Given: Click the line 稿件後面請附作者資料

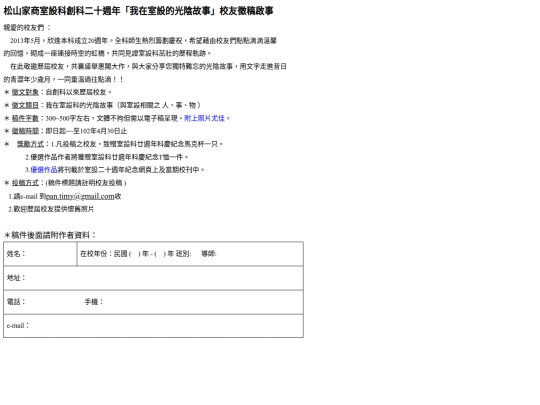Looking at the screenshot, I should [x=50, y=235].
